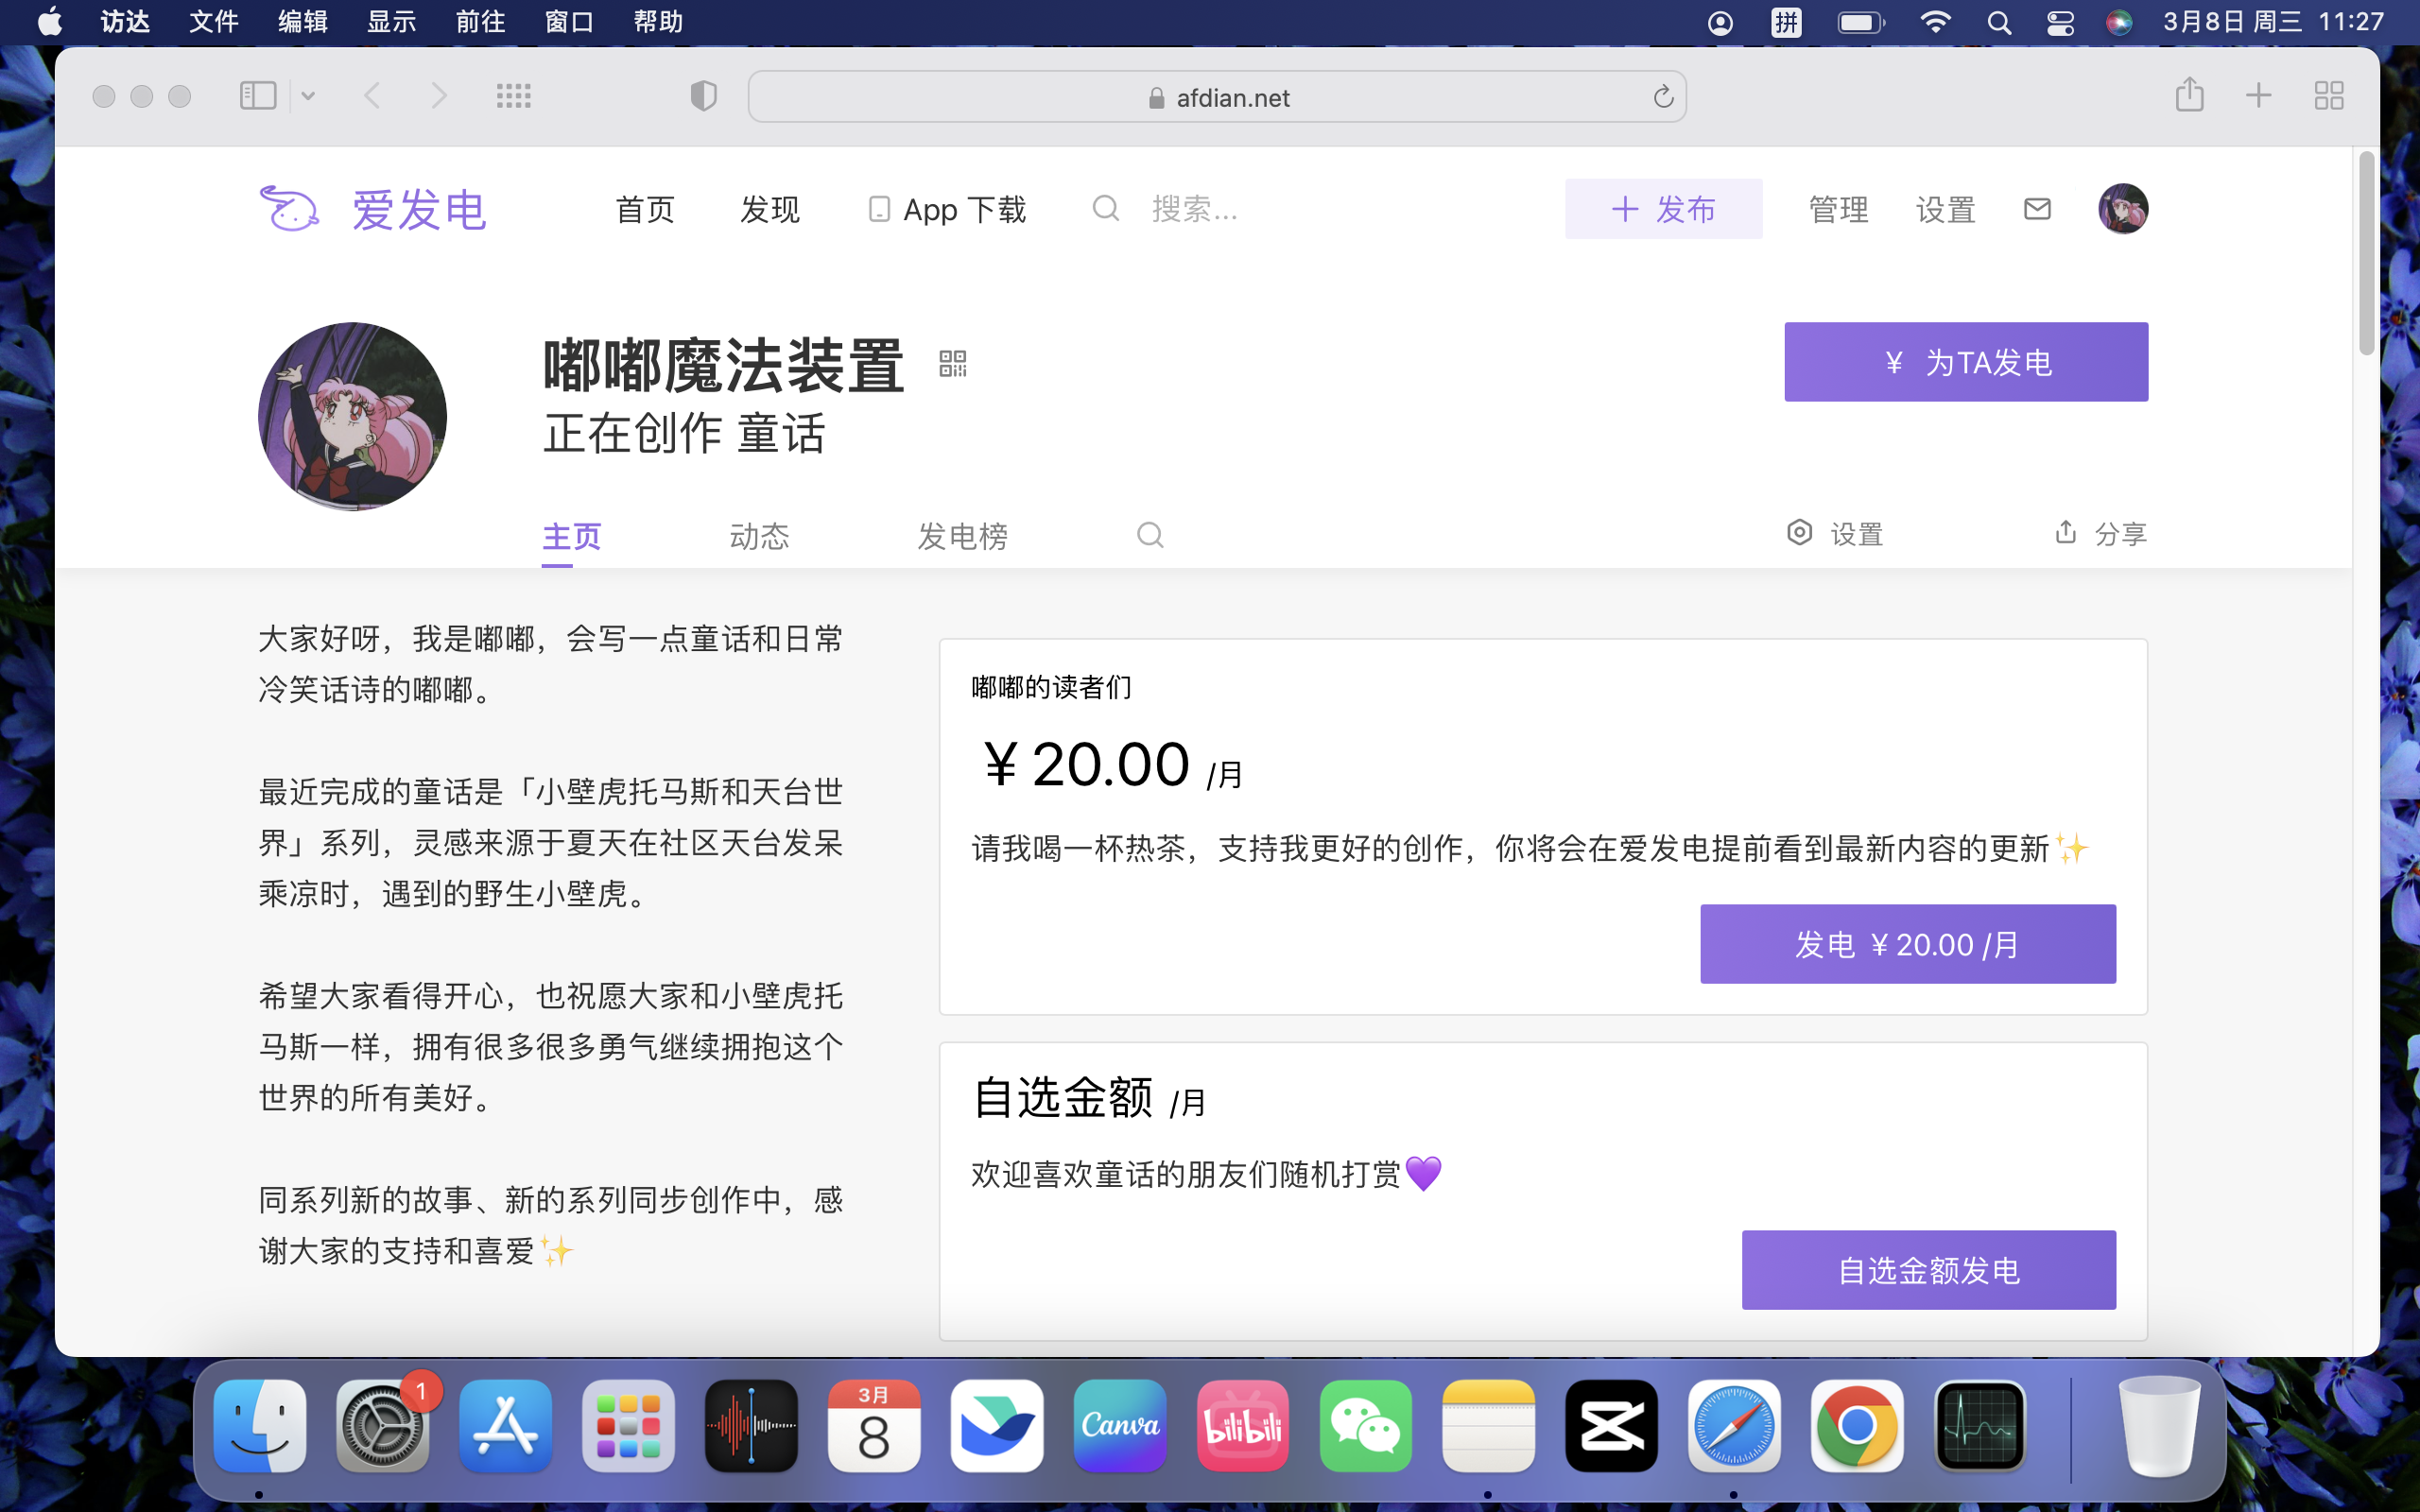Click the Safari privacy shield icon
The width and height of the screenshot is (2420, 1512).
click(x=703, y=96)
